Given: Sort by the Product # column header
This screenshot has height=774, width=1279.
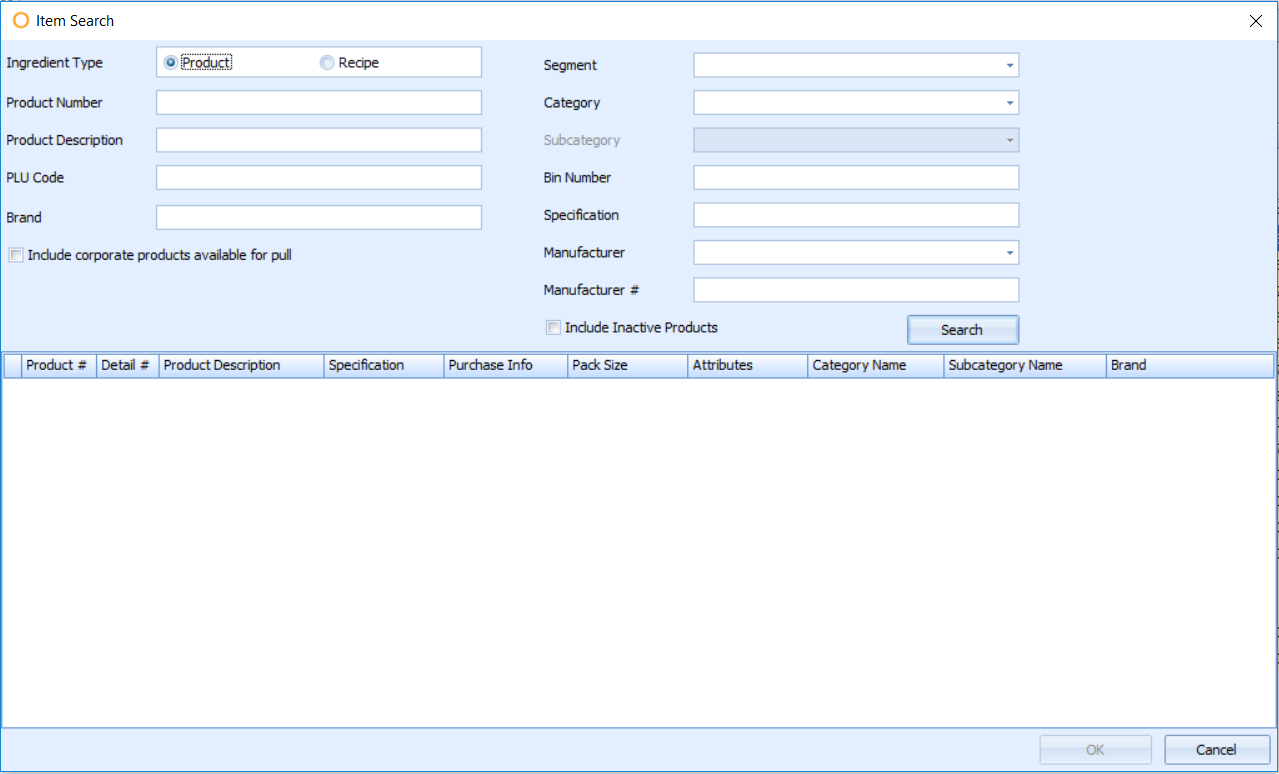Looking at the screenshot, I should click(57, 365).
